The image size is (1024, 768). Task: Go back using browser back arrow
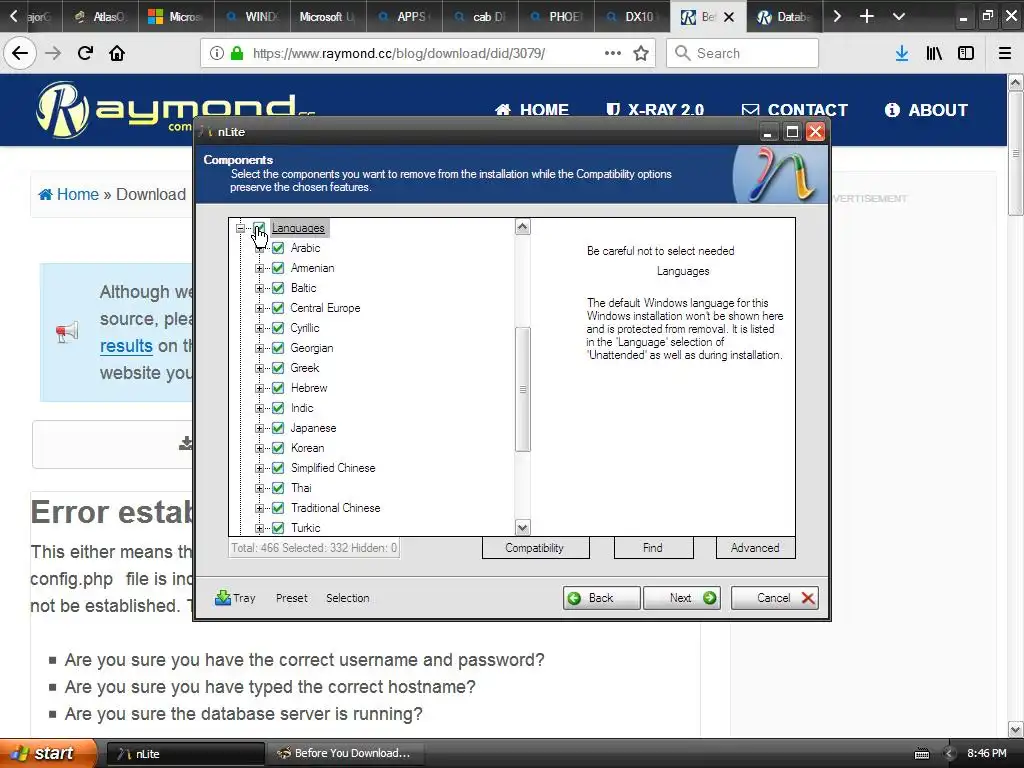coord(20,53)
